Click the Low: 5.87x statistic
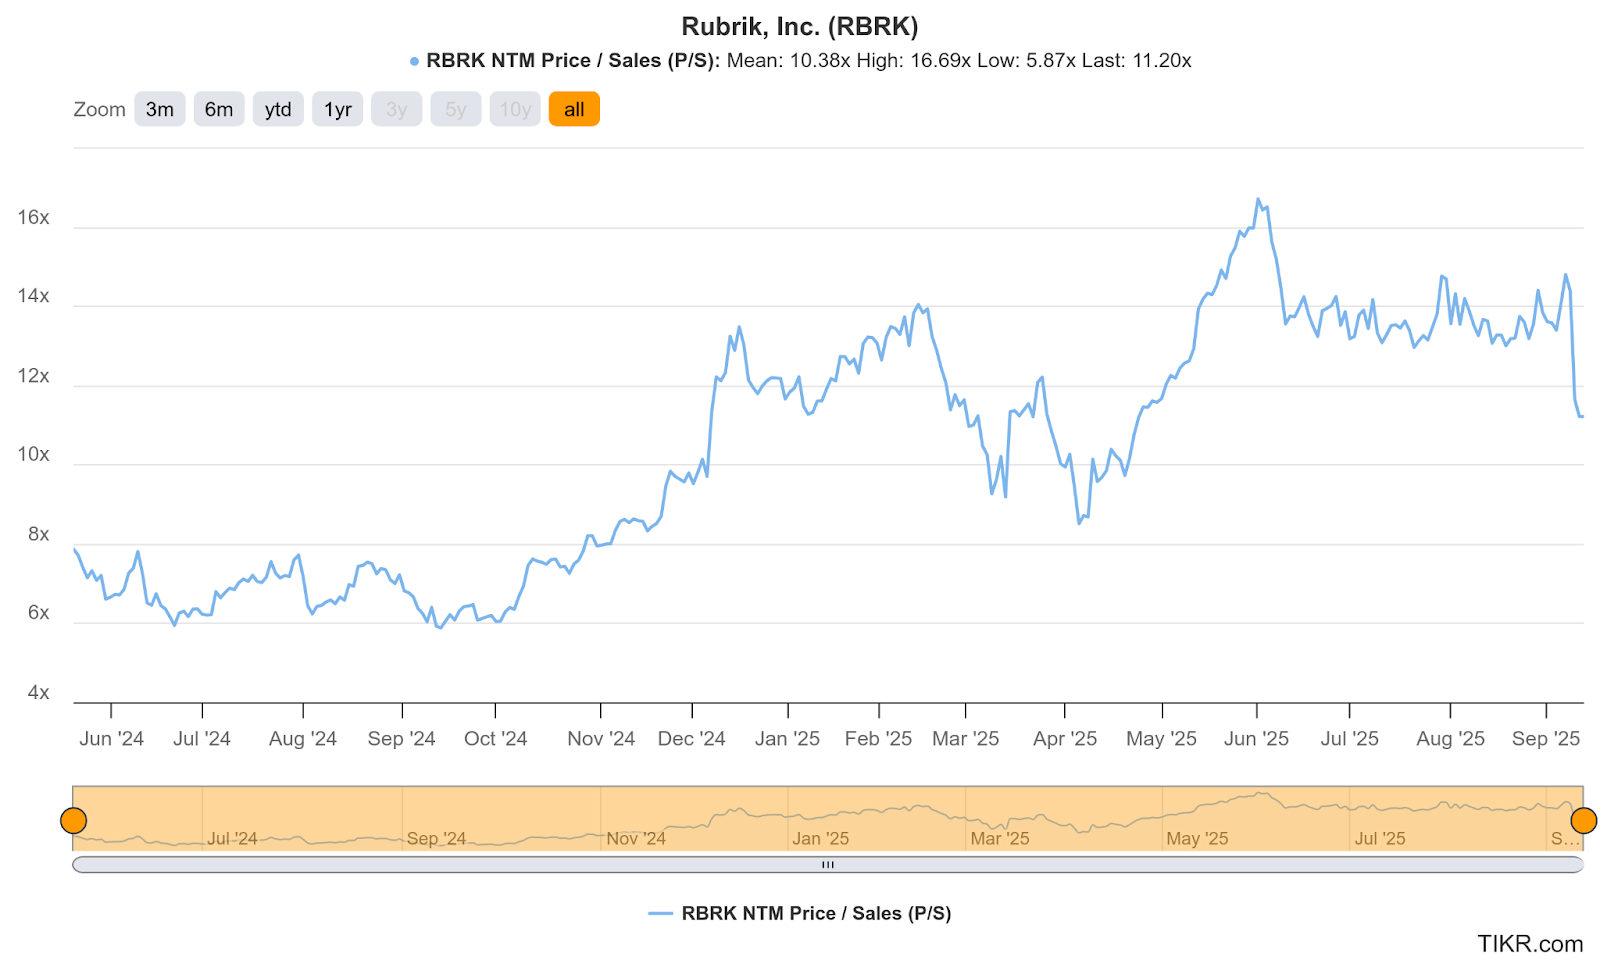The height and width of the screenshot is (960, 1600). tap(1026, 60)
